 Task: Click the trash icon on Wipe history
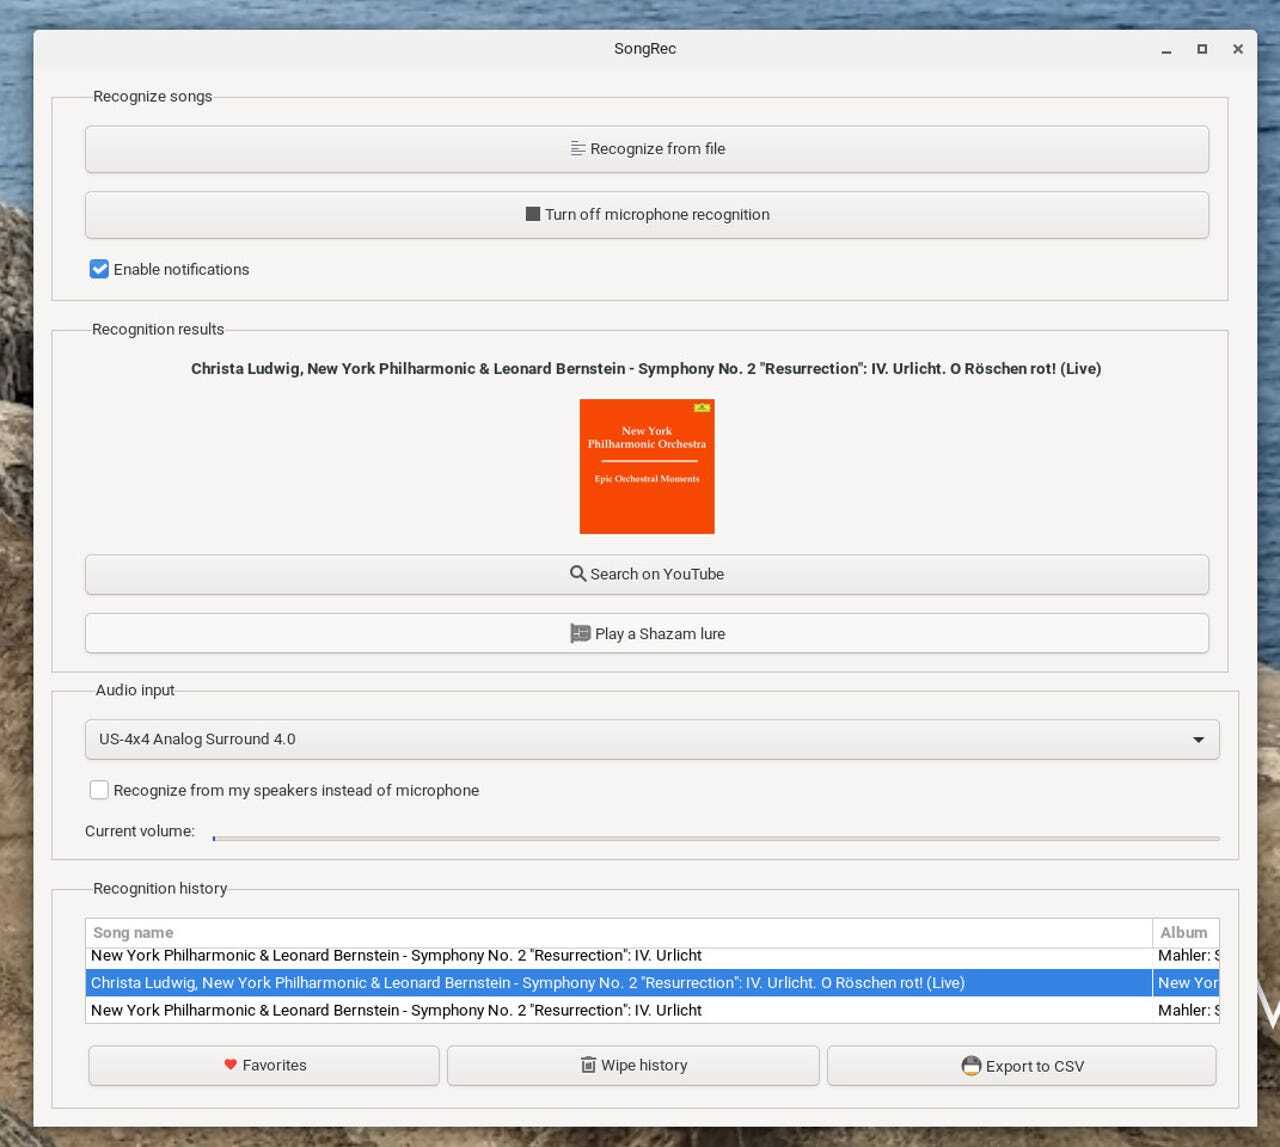[x=588, y=1065]
